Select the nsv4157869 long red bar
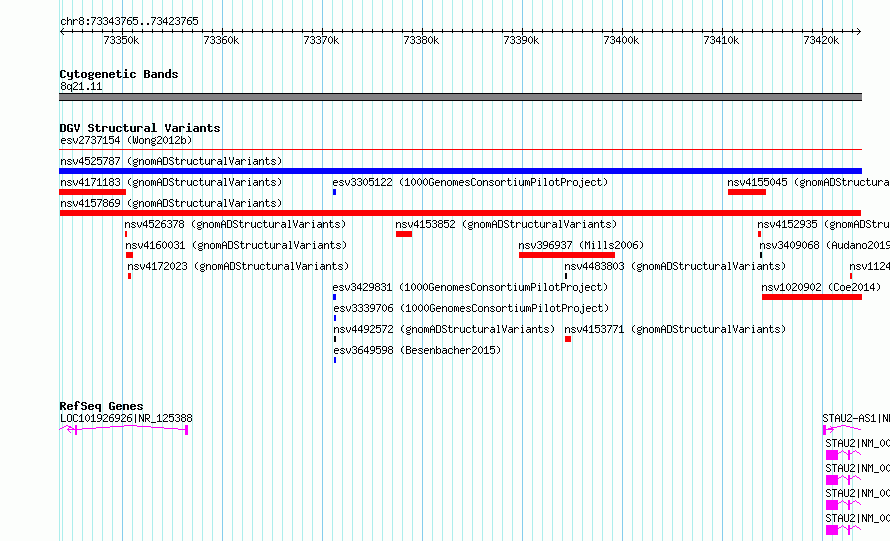Image resolution: width=890 pixels, height=541 pixels. pos(460,213)
